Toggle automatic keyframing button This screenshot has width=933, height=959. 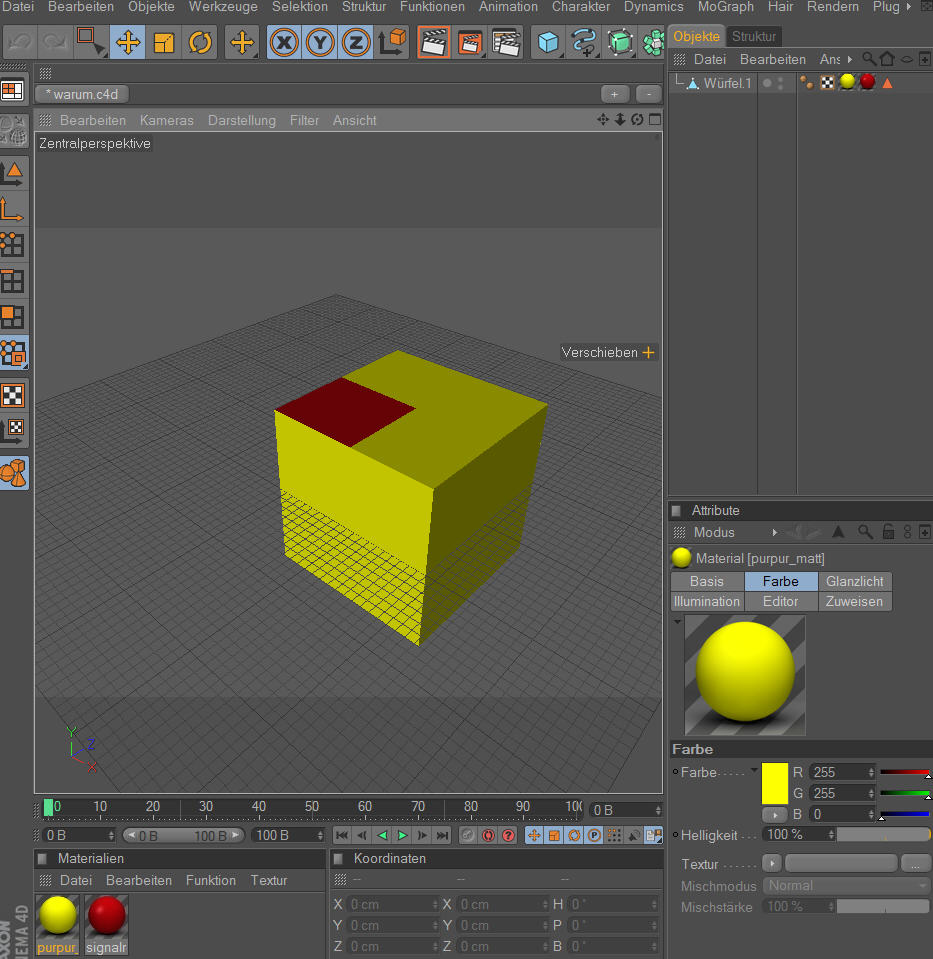488,835
